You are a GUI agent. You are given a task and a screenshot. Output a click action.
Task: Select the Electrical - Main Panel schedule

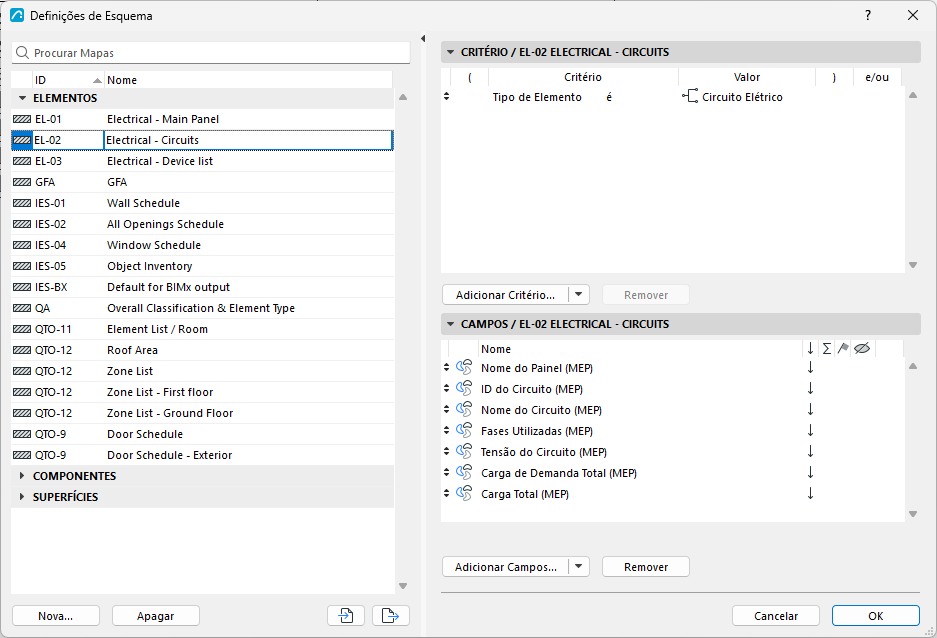(x=203, y=119)
